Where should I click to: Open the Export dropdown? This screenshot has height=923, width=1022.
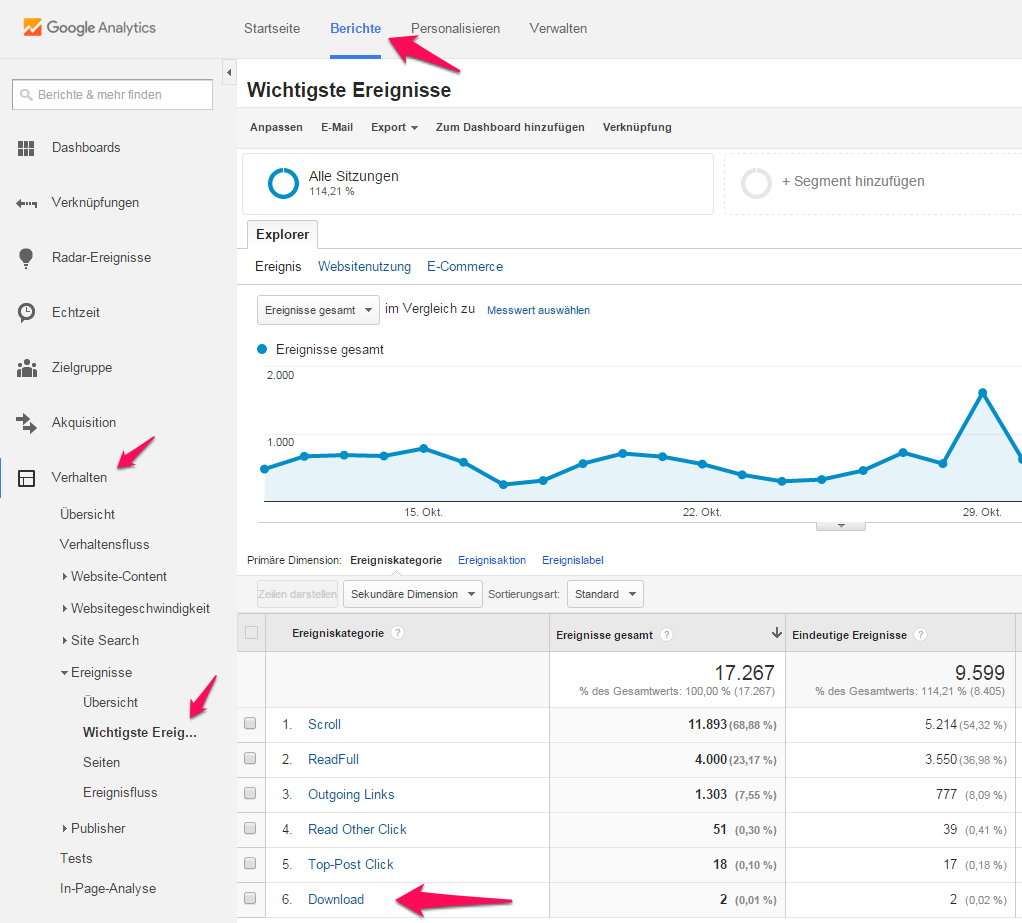click(394, 127)
